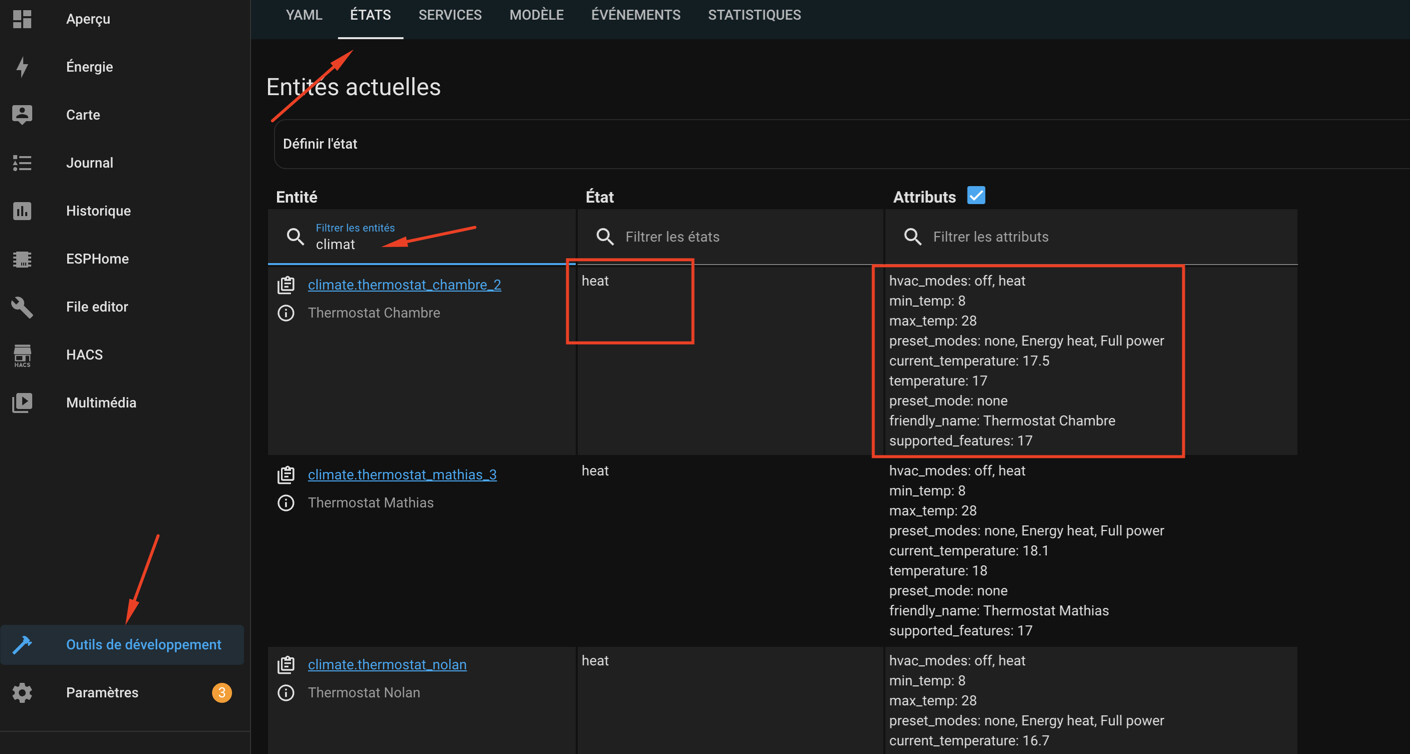The image size is (1411, 754).
Task: Click the Définir l'état input field
Action: (x=600, y=143)
